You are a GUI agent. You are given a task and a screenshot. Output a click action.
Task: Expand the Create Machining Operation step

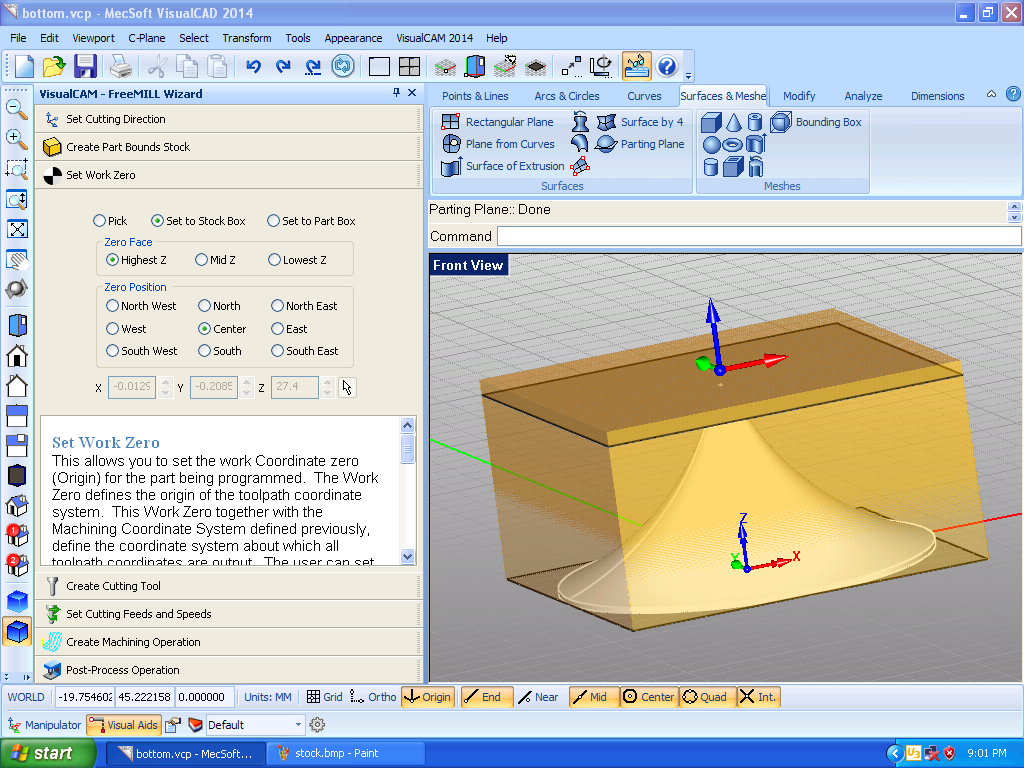tap(227, 642)
